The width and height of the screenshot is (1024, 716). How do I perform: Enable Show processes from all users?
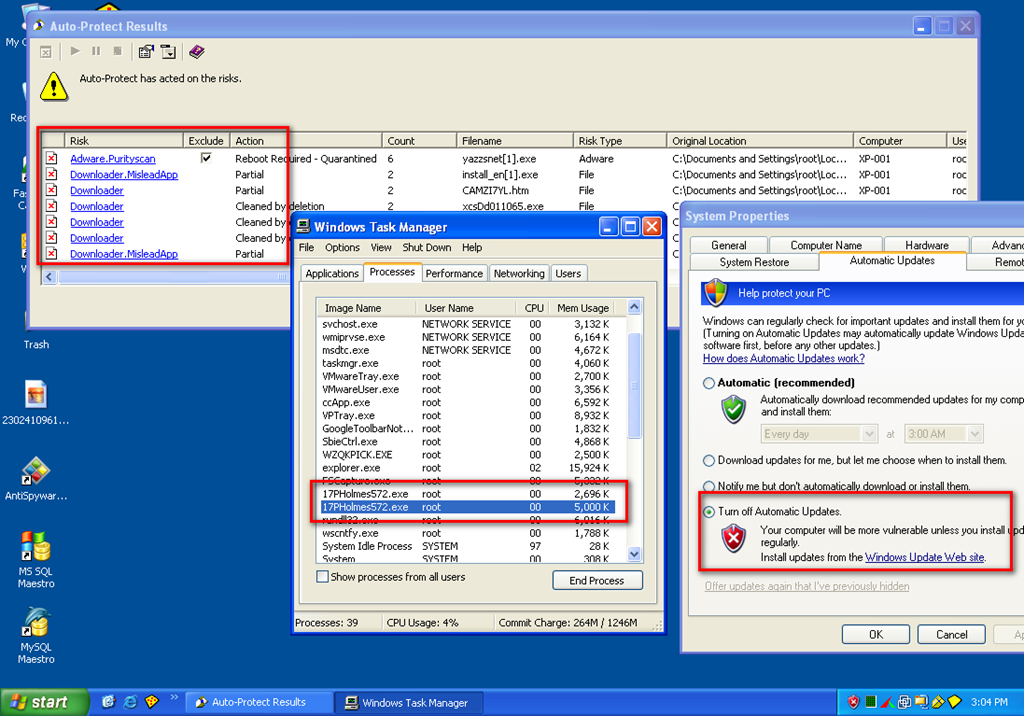point(322,577)
